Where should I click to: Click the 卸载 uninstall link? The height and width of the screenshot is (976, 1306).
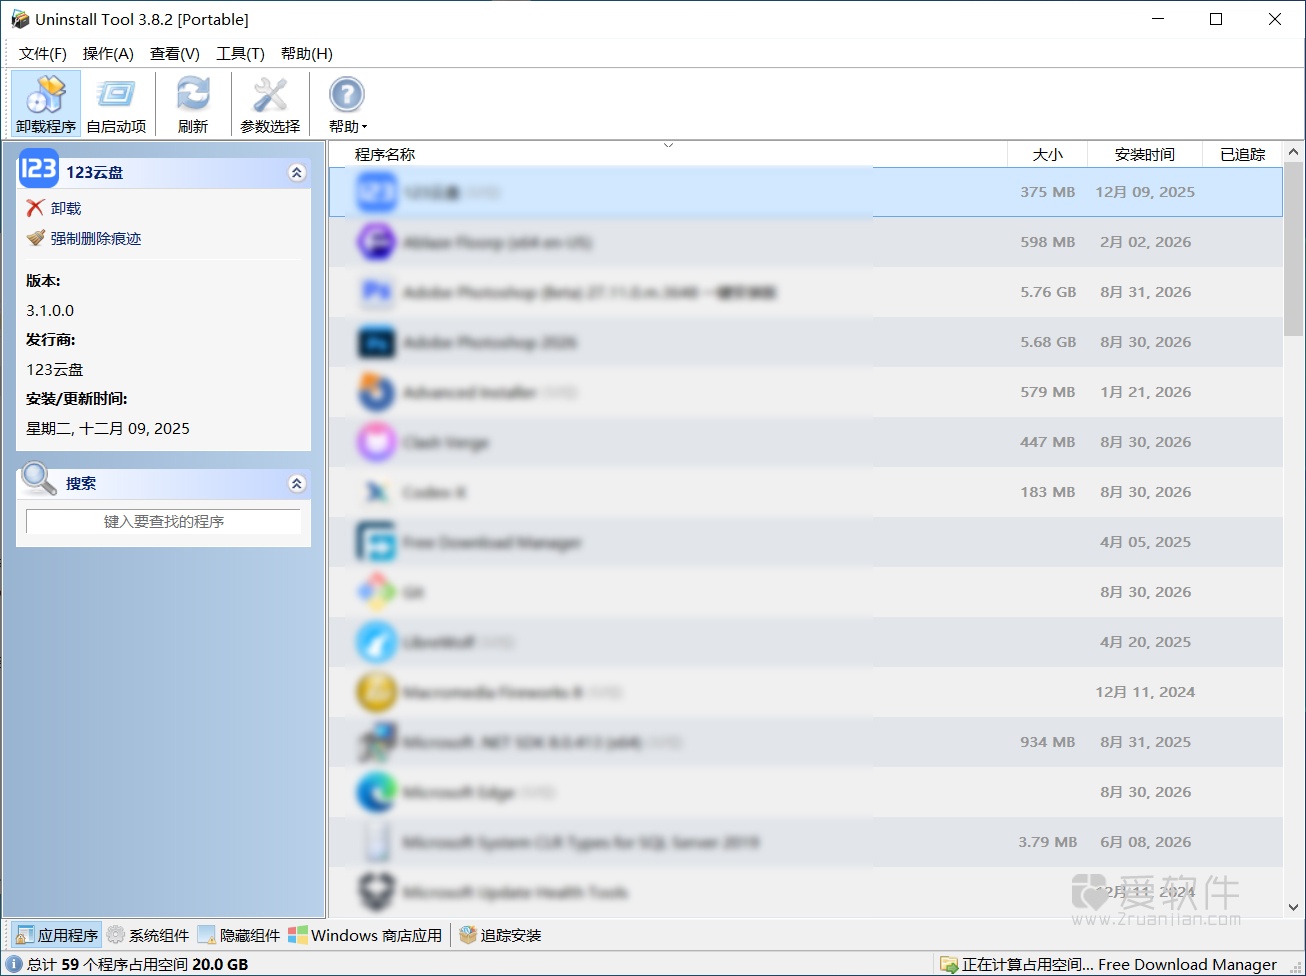point(66,208)
